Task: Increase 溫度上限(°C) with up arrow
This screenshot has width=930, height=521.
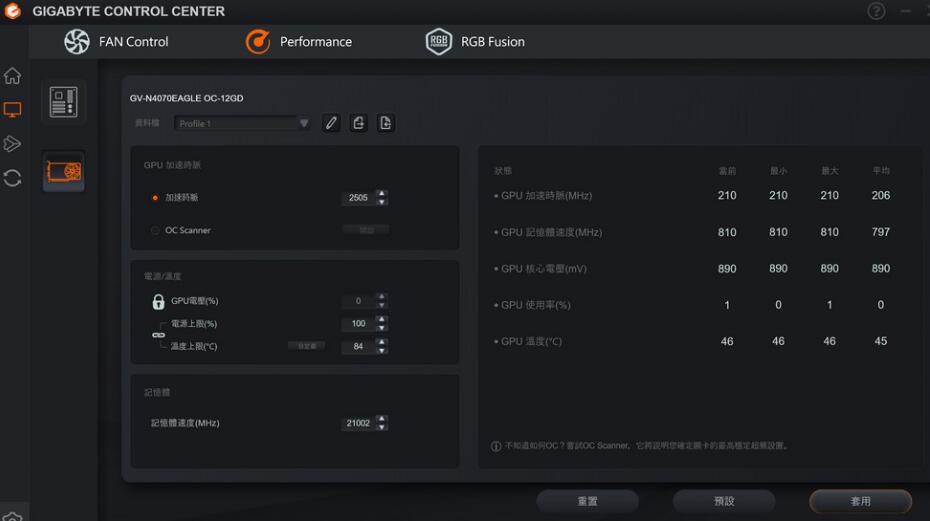Action: coord(382,342)
